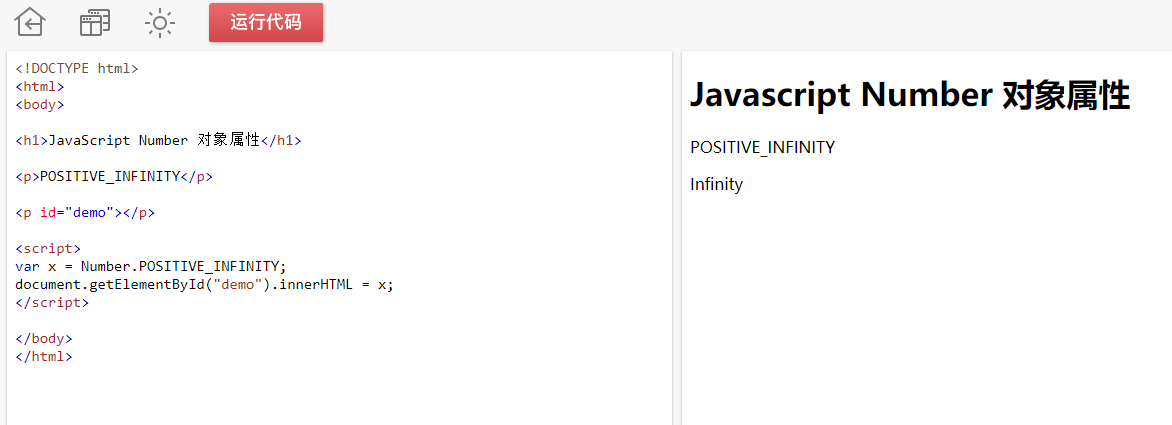Click the p POSITIVE_INFINITY code line

tap(114, 176)
